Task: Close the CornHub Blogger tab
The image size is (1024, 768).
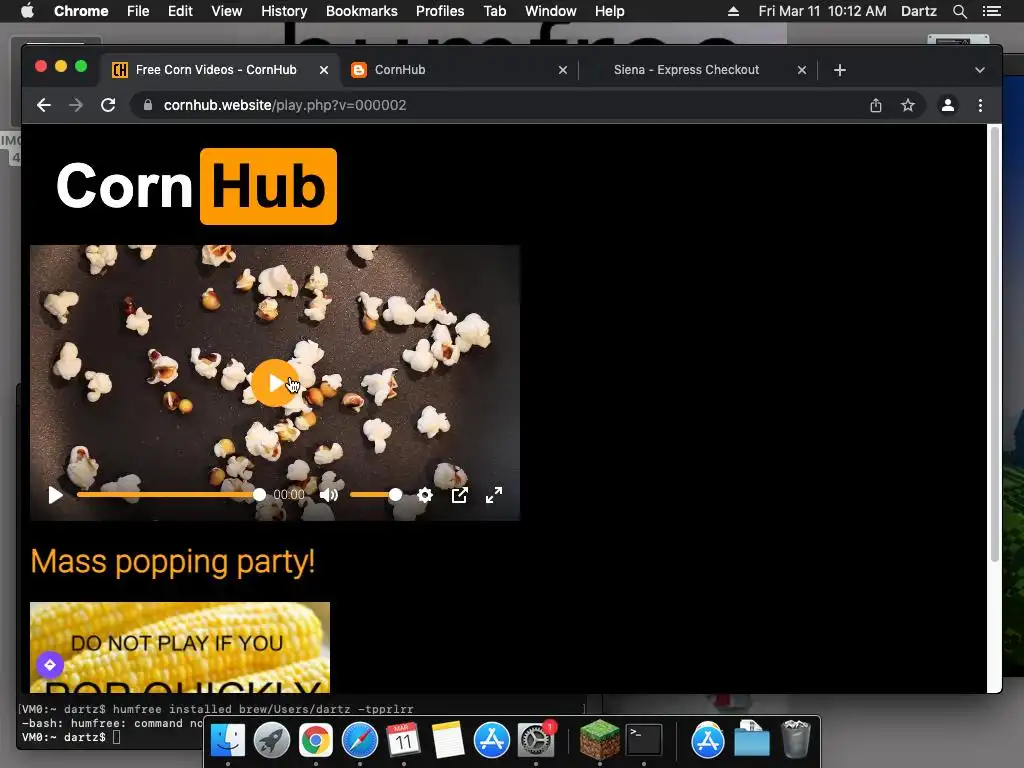Action: click(563, 70)
